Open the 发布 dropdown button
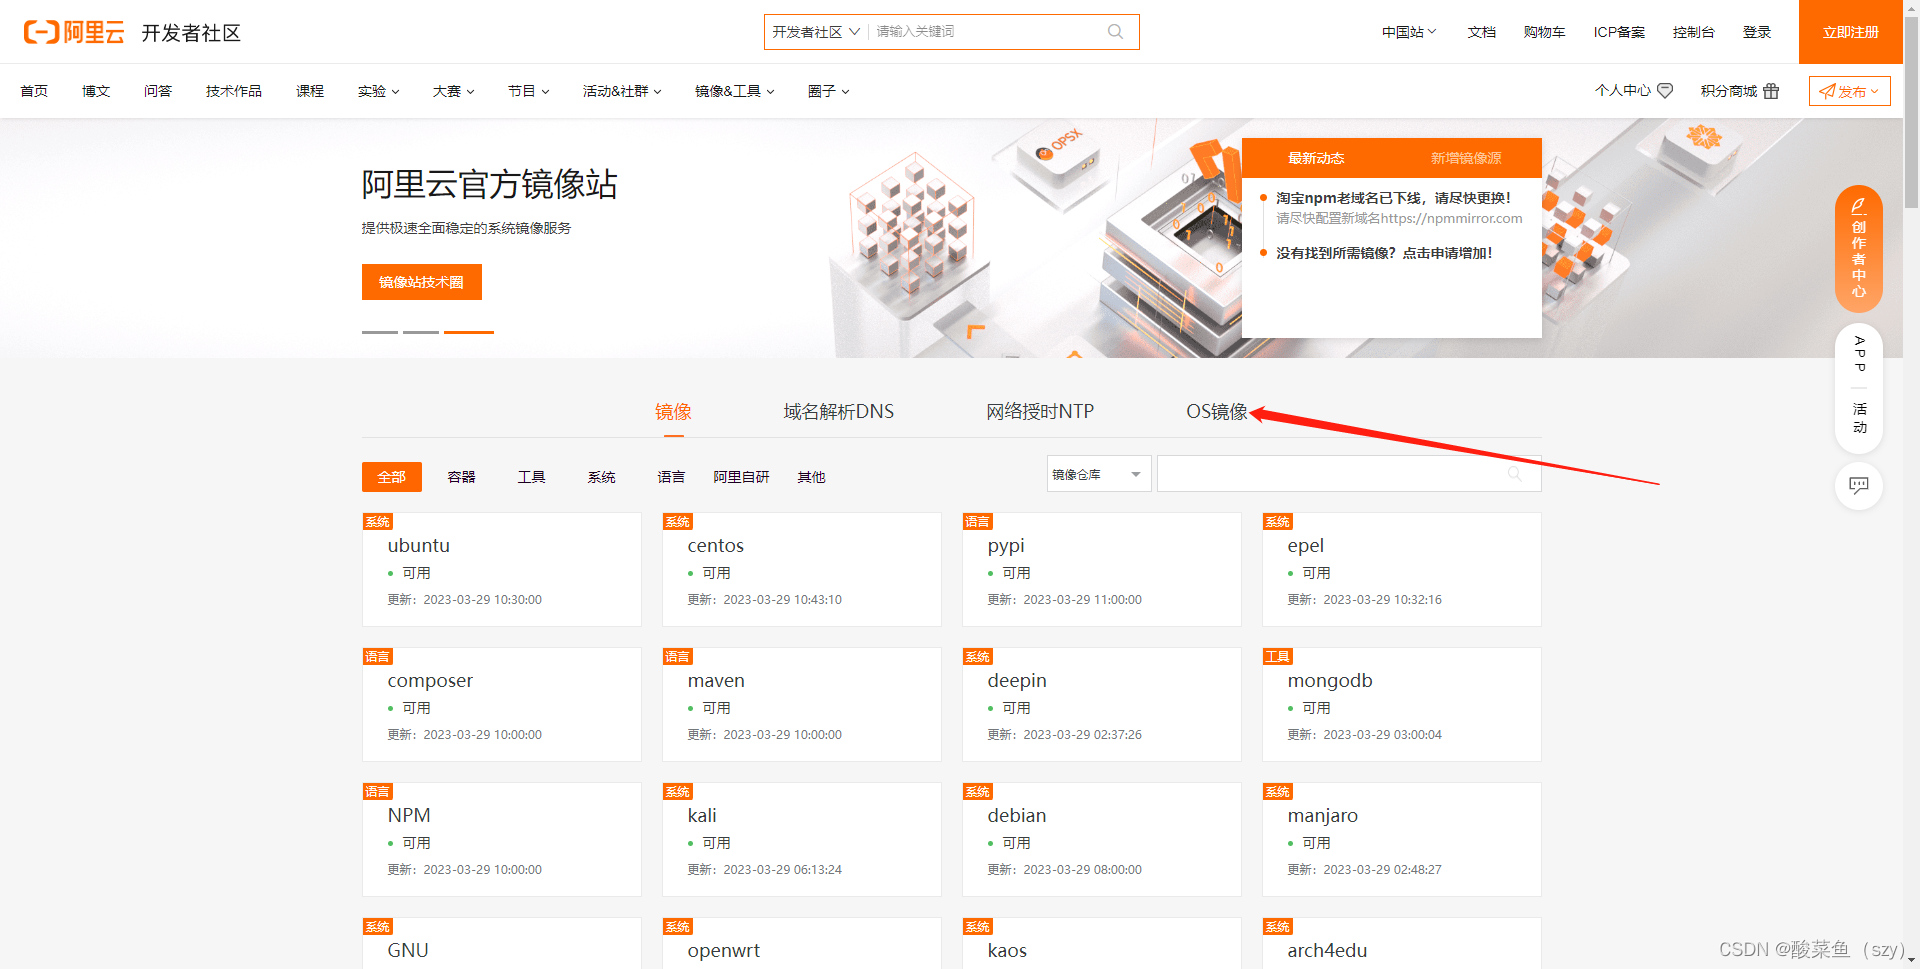The height and width of the screenshot is (969, 1920). 1849,91
